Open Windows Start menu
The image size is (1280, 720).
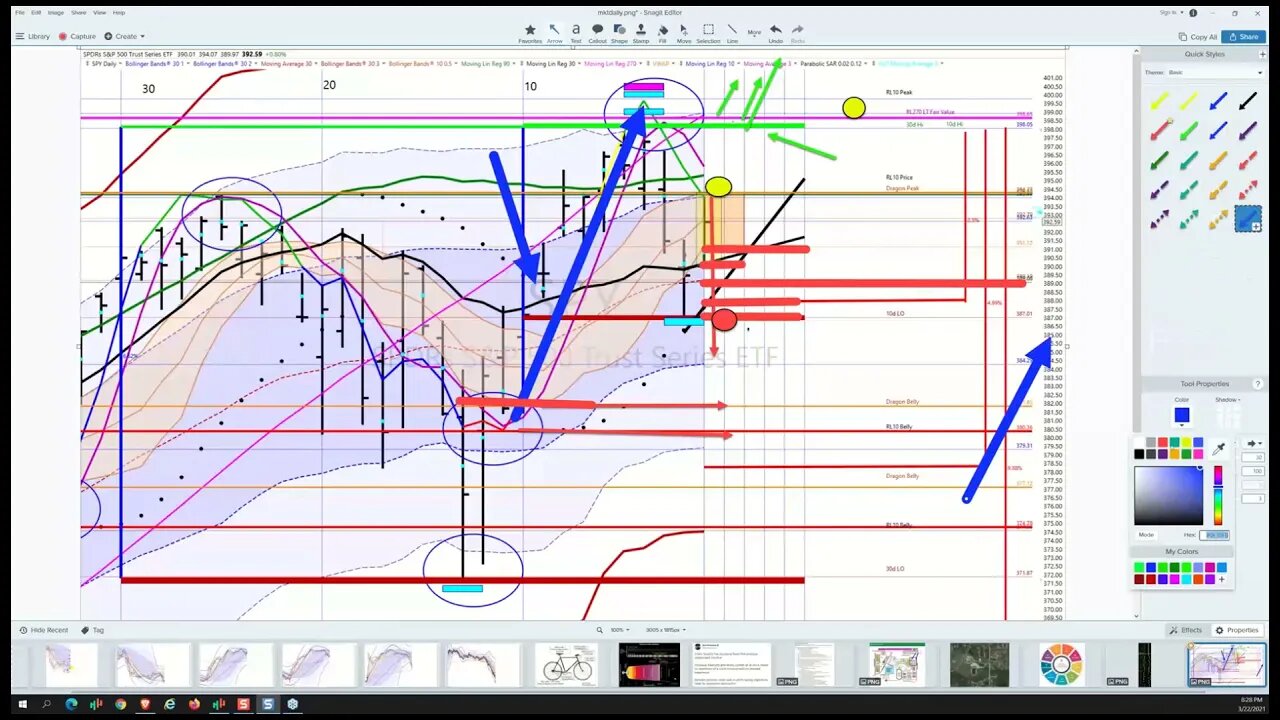[x=22, y=705]
